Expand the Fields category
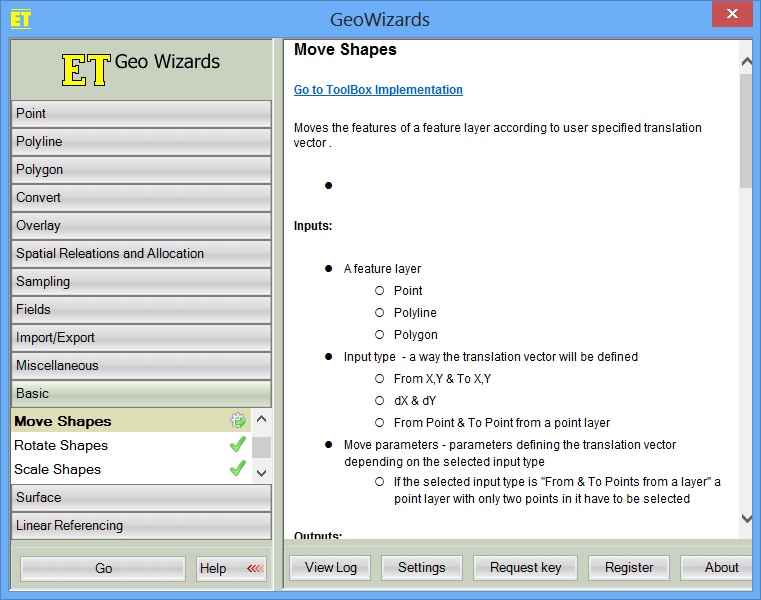The height and width of the screenshot is (600, 761). pyautogui.click(x=141, y=310)
